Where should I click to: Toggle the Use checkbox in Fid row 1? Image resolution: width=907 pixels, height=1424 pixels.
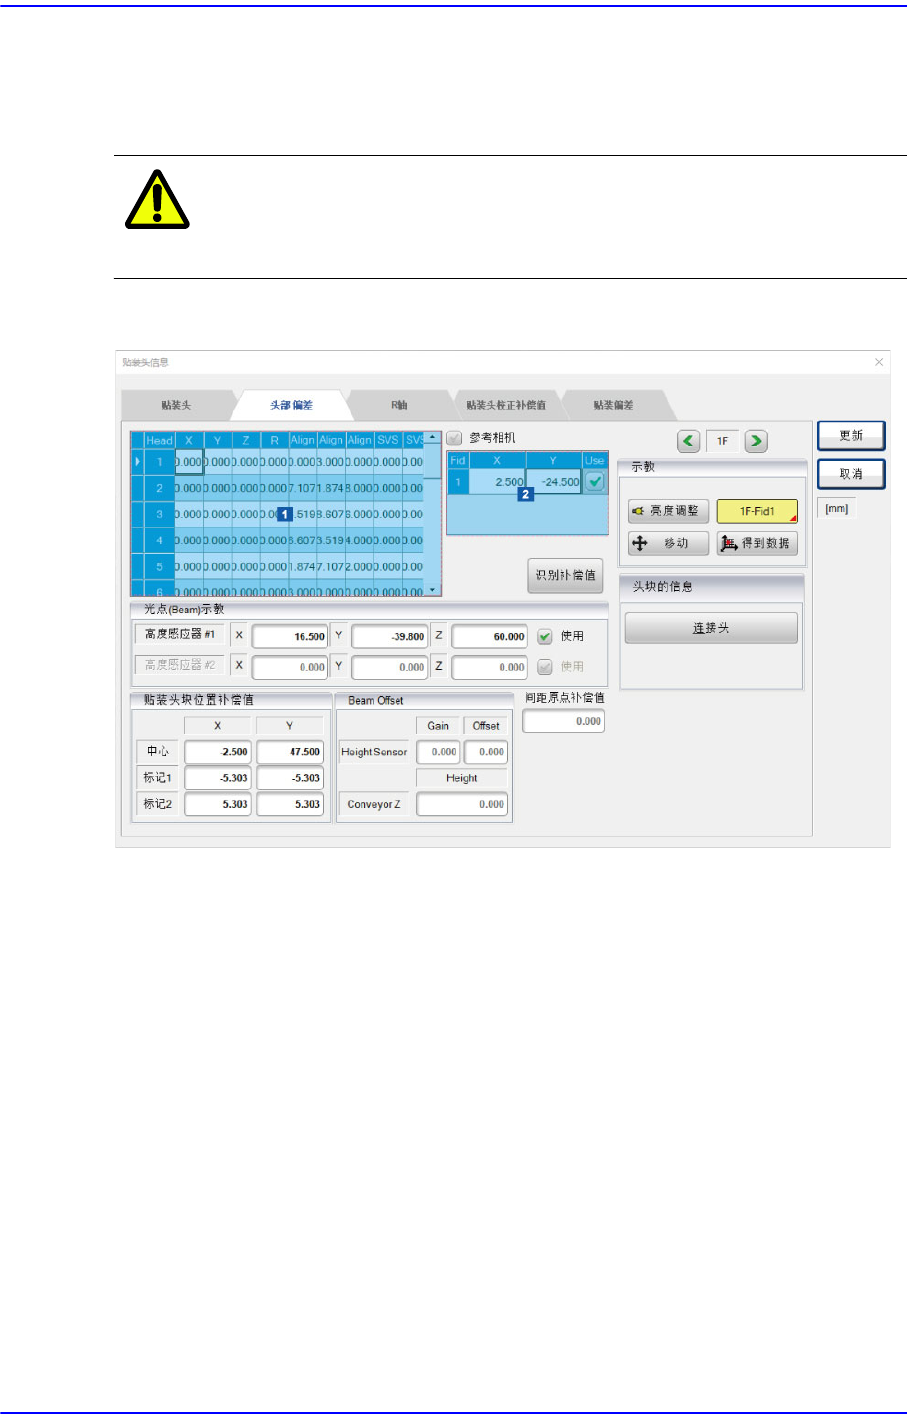(595, 482)
